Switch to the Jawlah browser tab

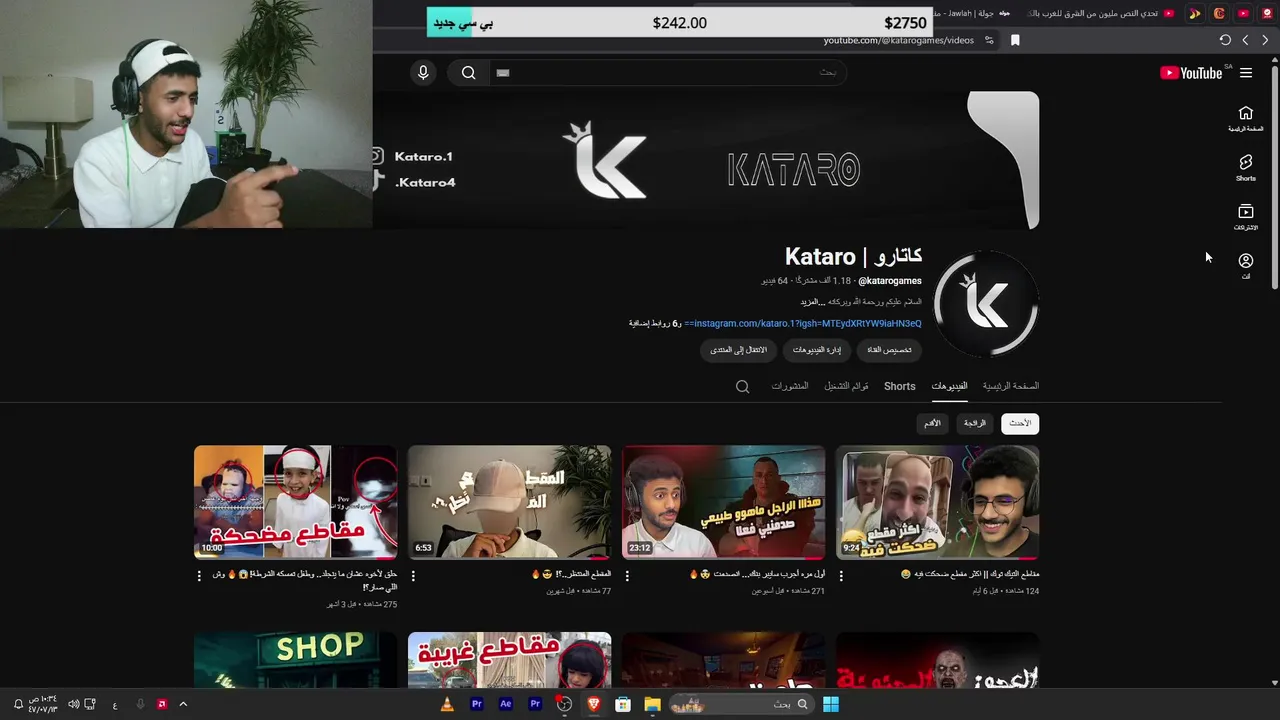pyautogui.click(x=970, y=14)
